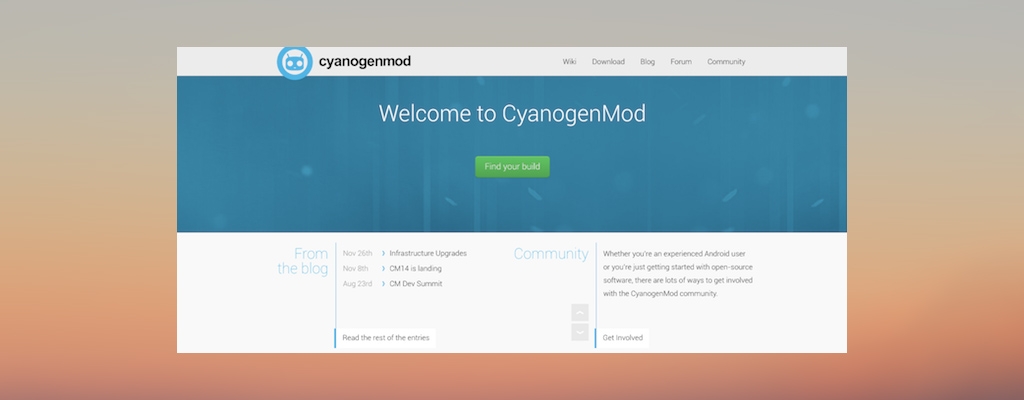The height and width of the screenshot is (400, 1024).
Task: Click the chevron beside Infrastructure Upgrades
Action: click(383, 254)
